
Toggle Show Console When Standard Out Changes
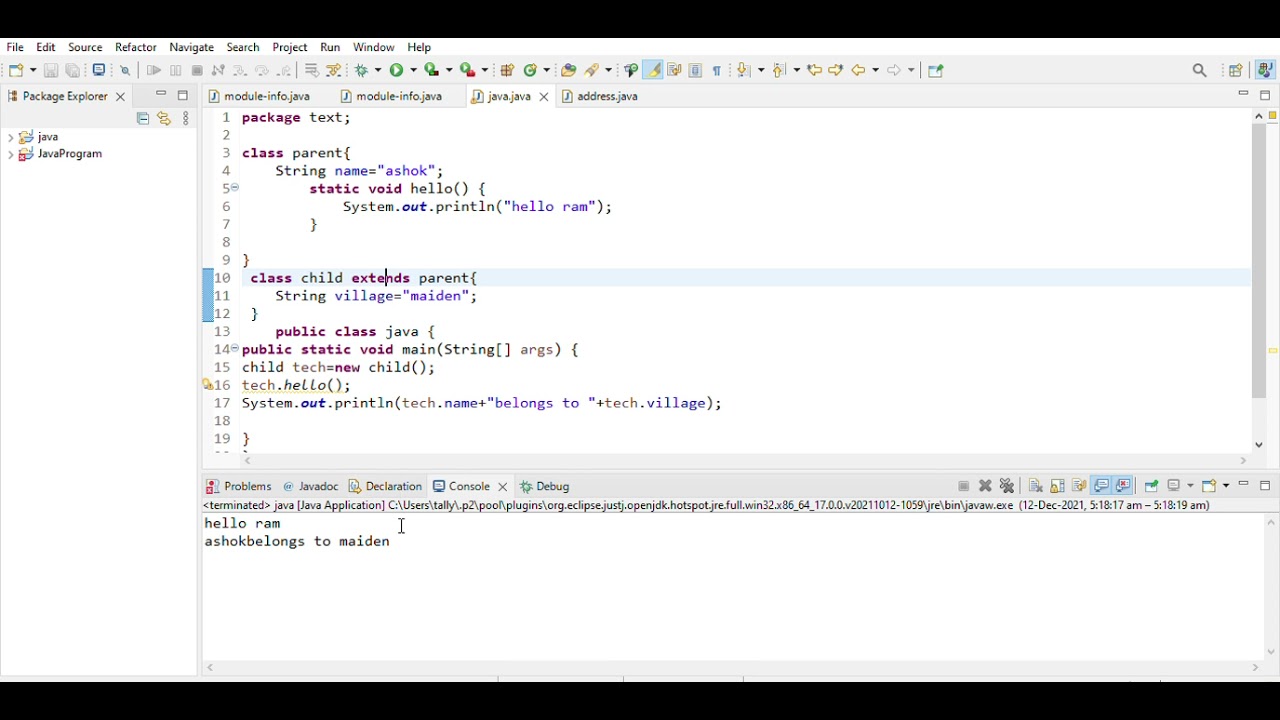(1101, 486)
